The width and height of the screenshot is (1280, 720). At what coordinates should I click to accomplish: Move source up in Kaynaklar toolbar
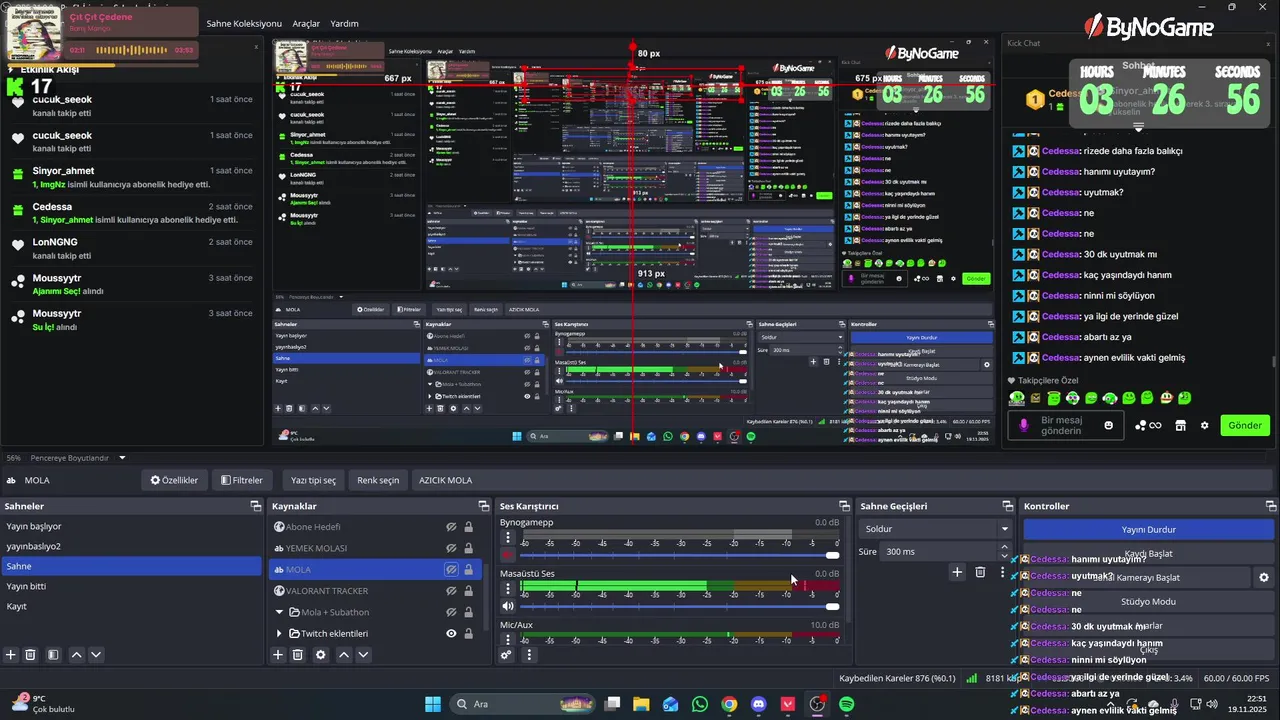(x=343, y=654)
